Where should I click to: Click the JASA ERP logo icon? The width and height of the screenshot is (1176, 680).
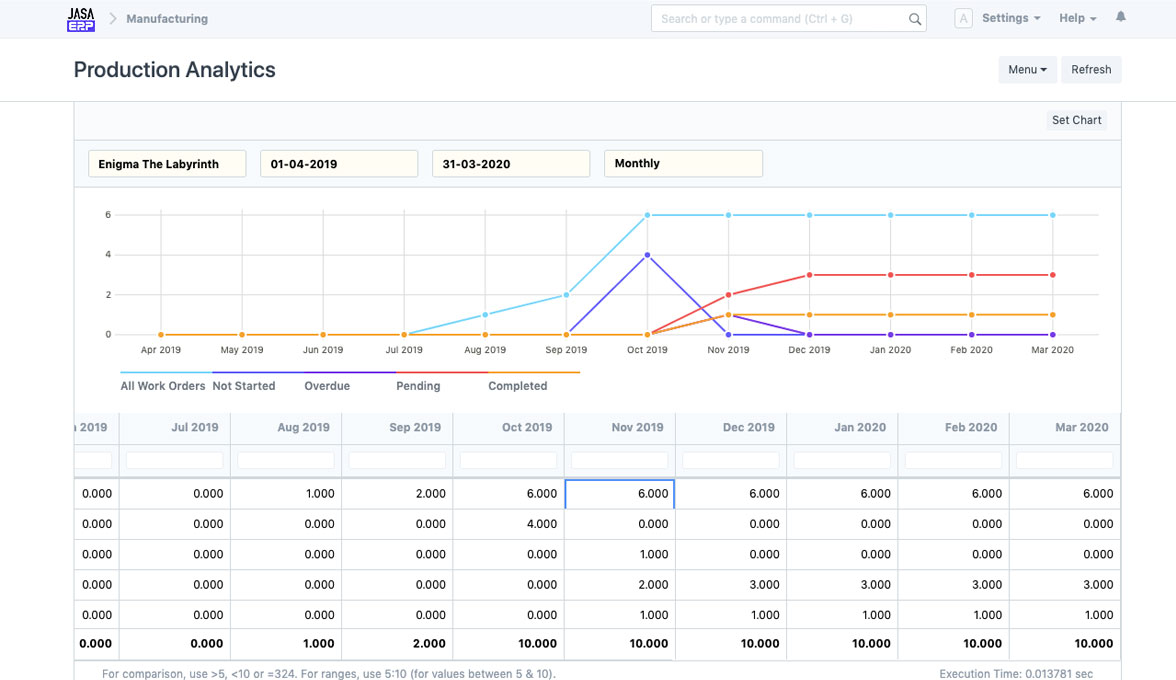click(80, 19)
